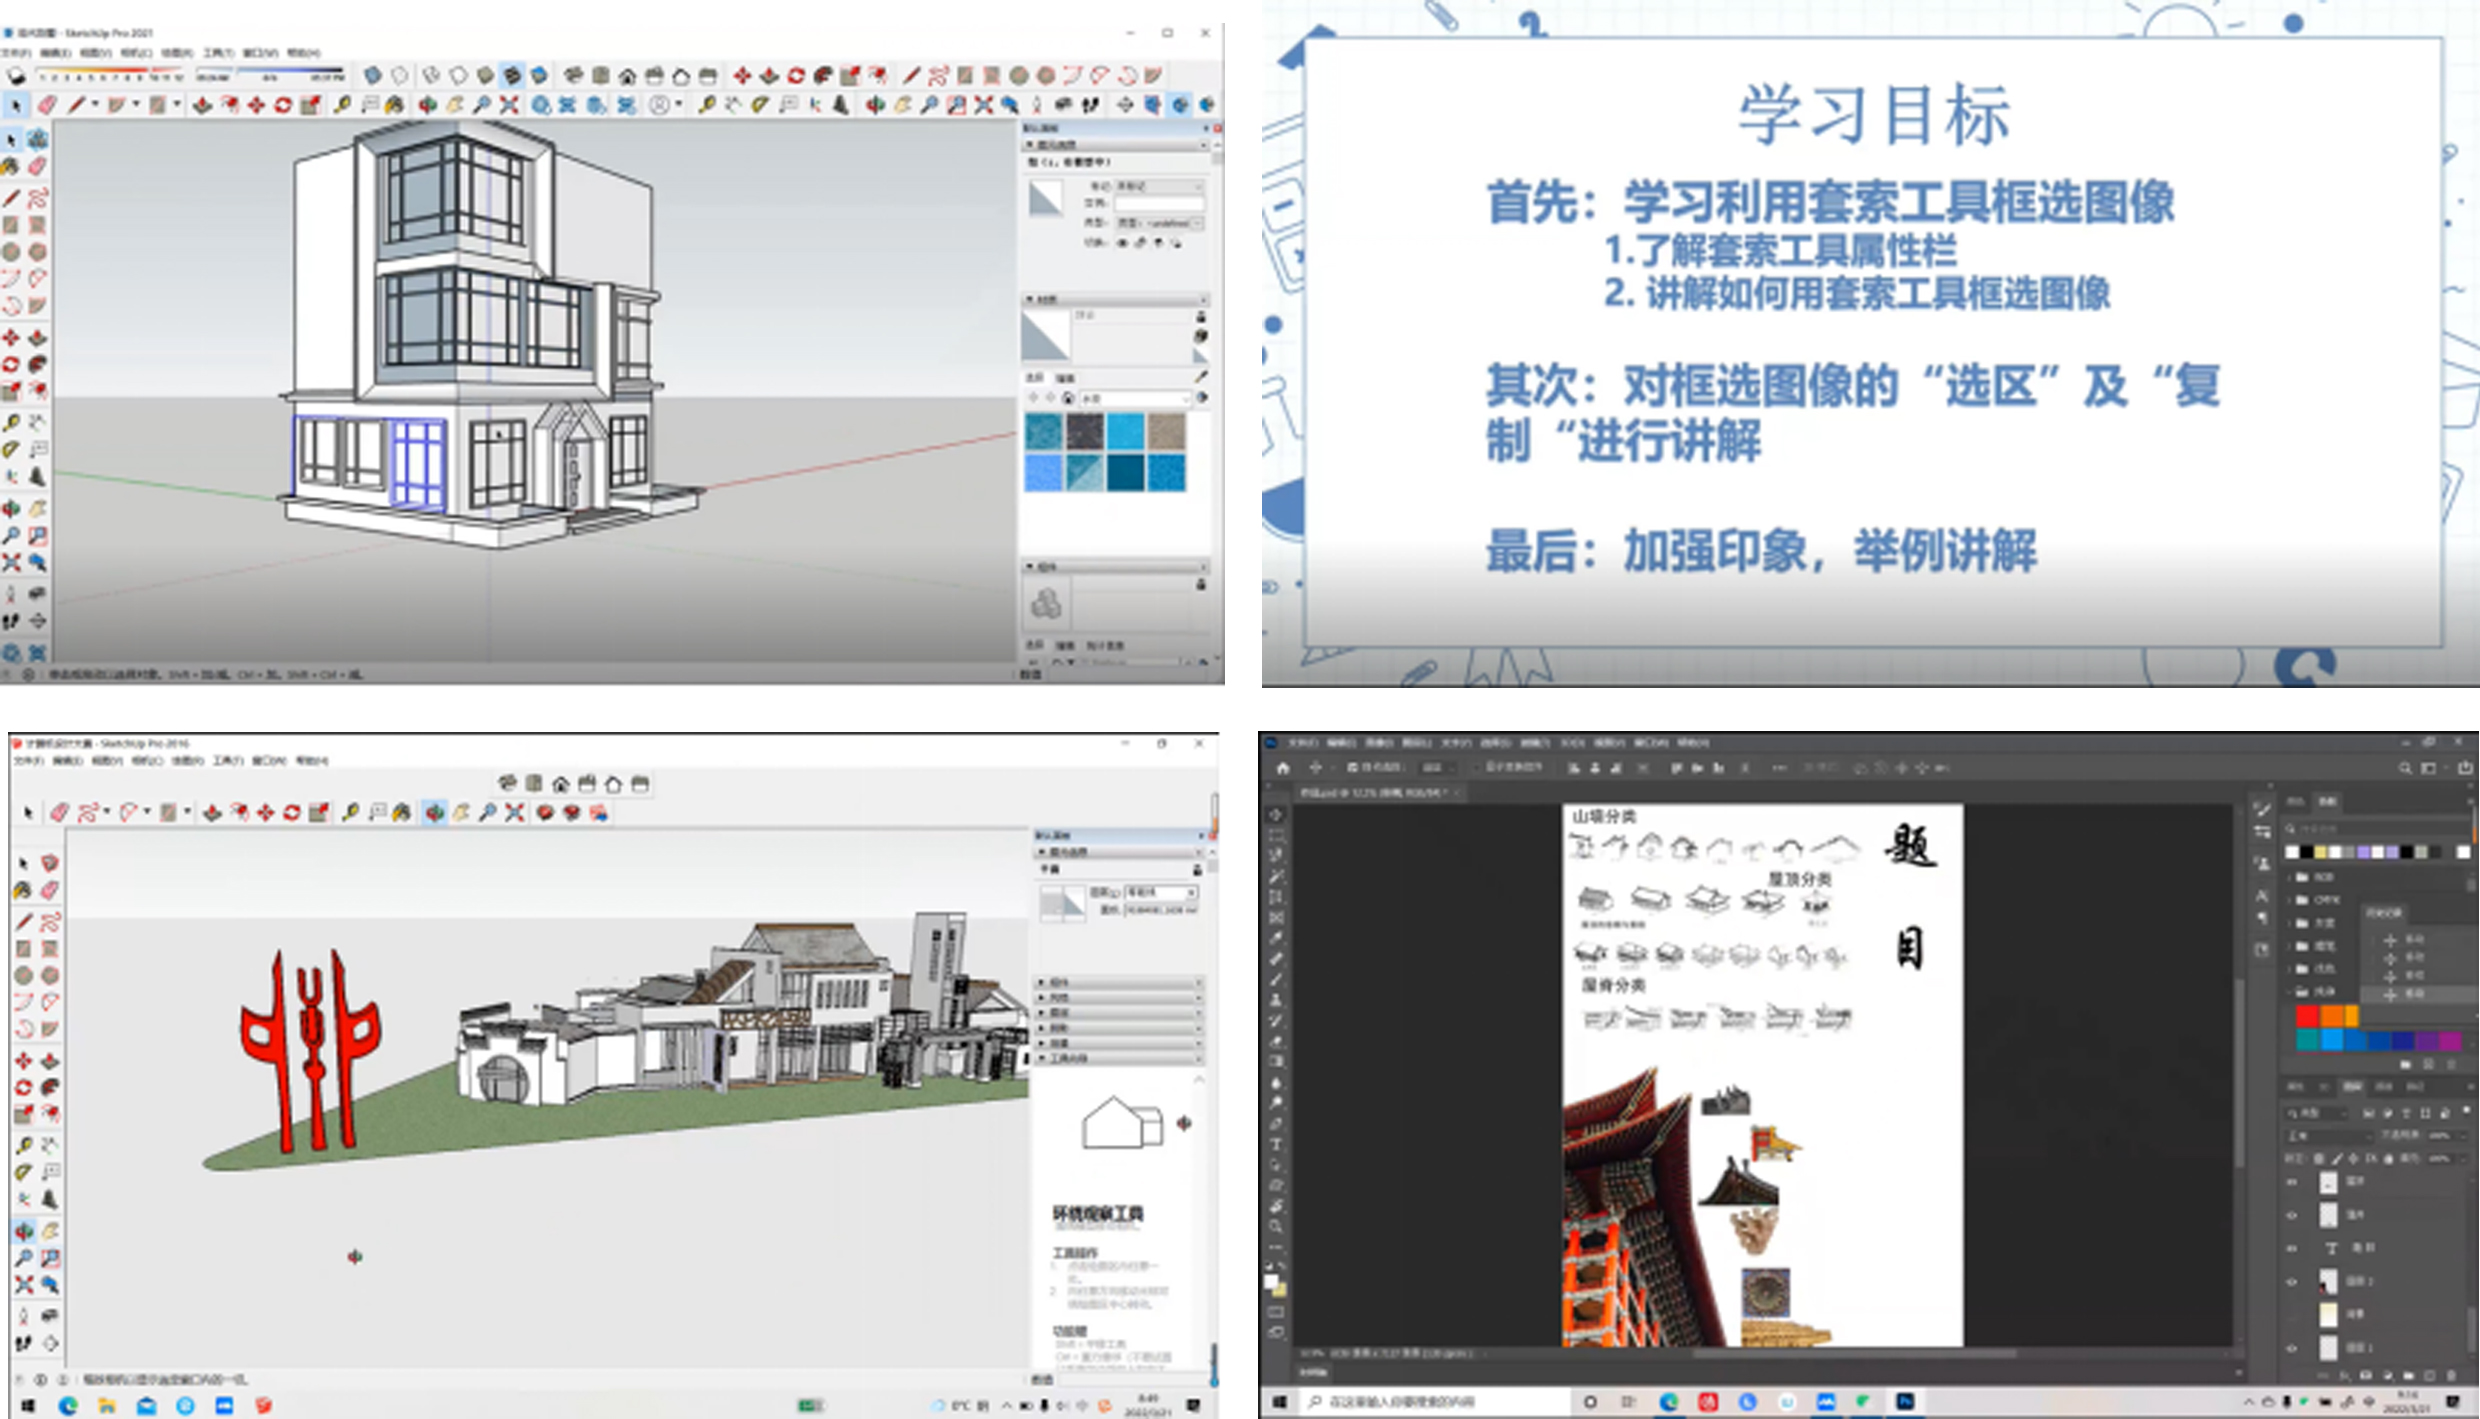Click the house-shaped Front view icon in SketchUp 2016
The image size is (2480, 1419).
coord(561,784)
